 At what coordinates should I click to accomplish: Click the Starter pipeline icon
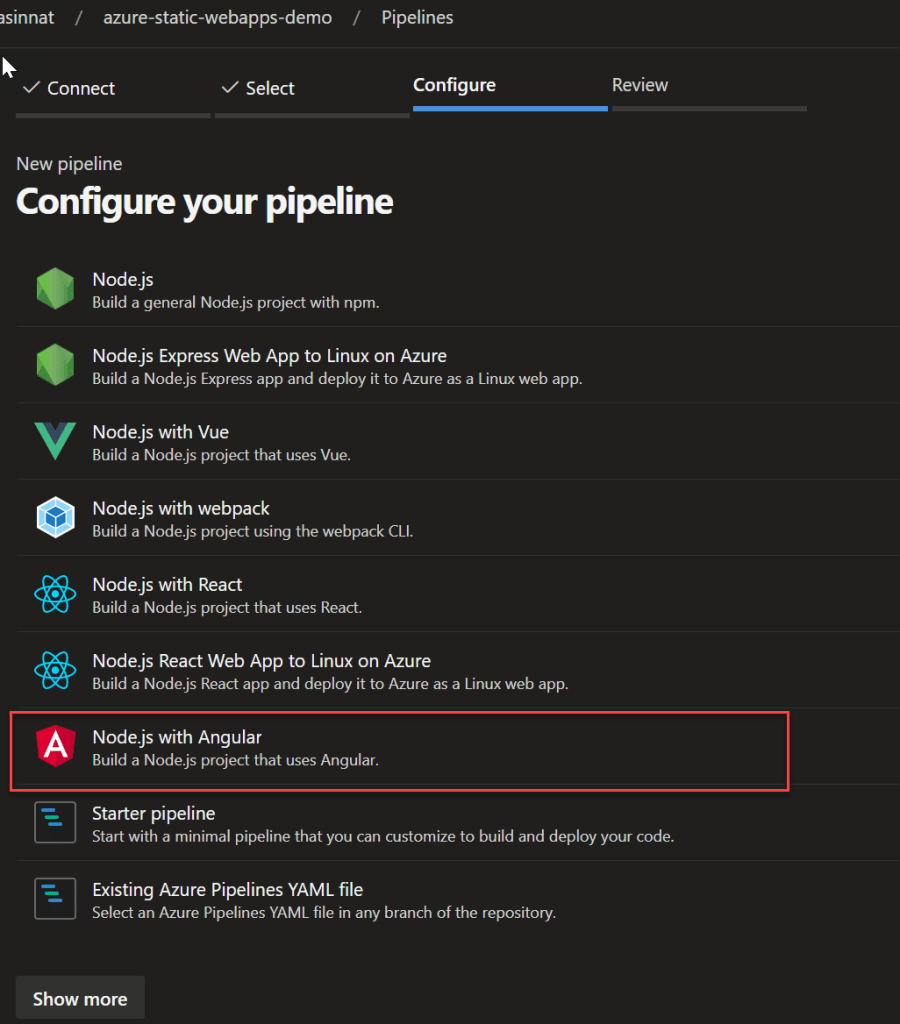[55, 822]
